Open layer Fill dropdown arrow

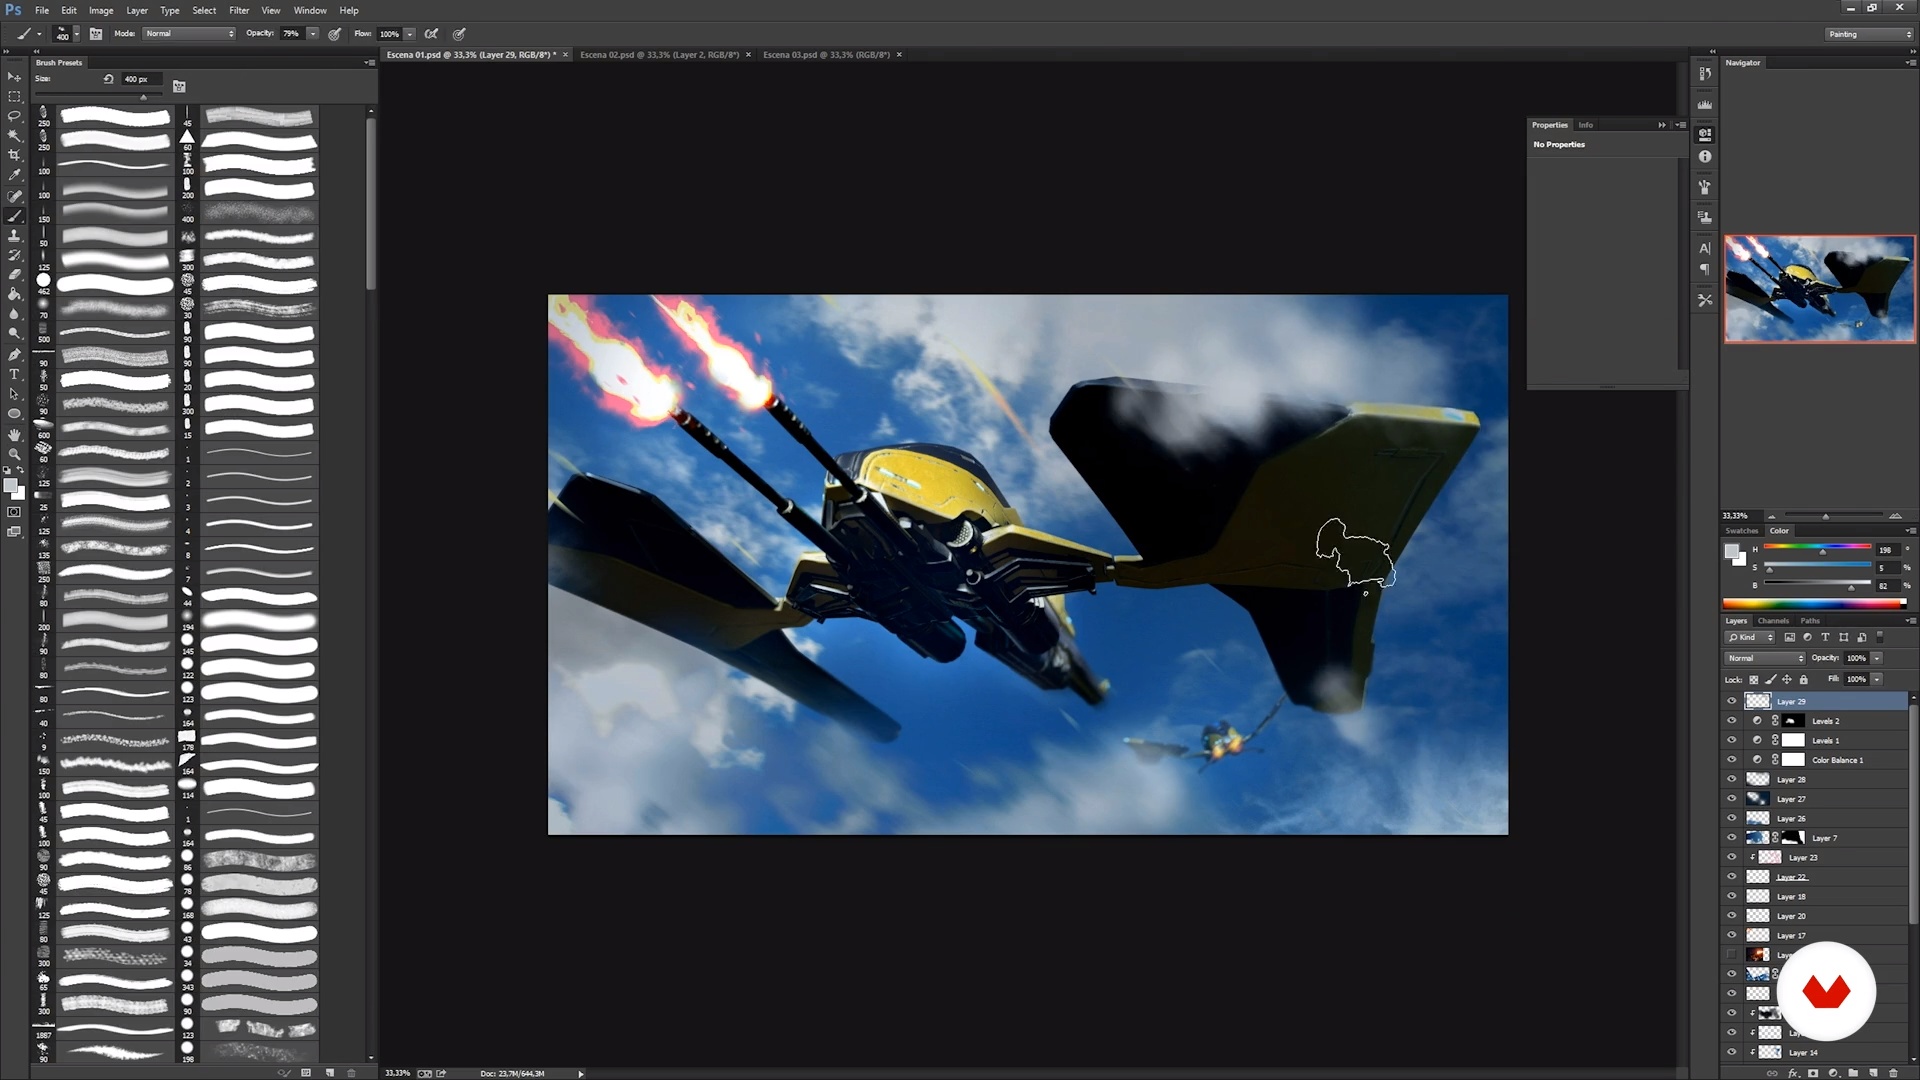point(1877,679)
